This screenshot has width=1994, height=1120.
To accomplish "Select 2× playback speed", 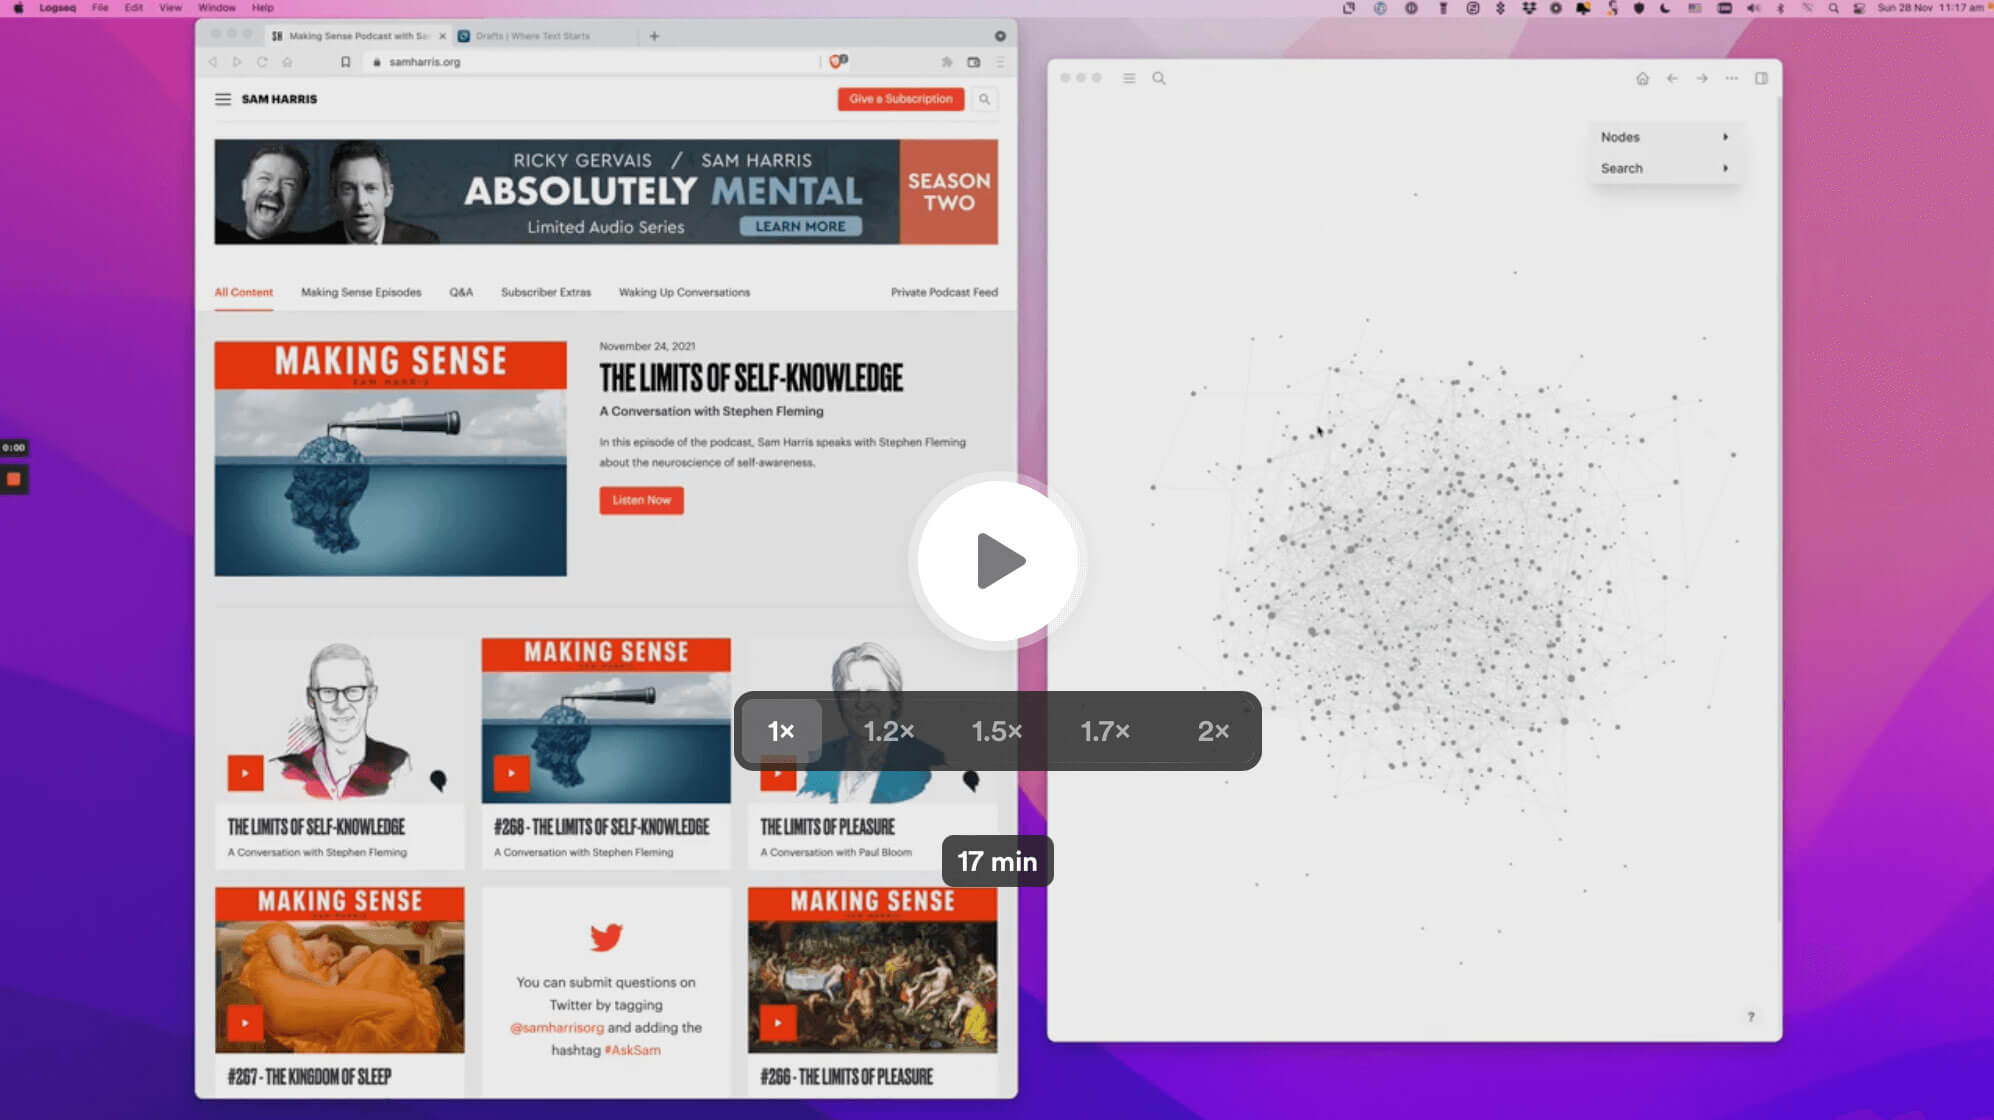I will click(x=1213, y=731).
